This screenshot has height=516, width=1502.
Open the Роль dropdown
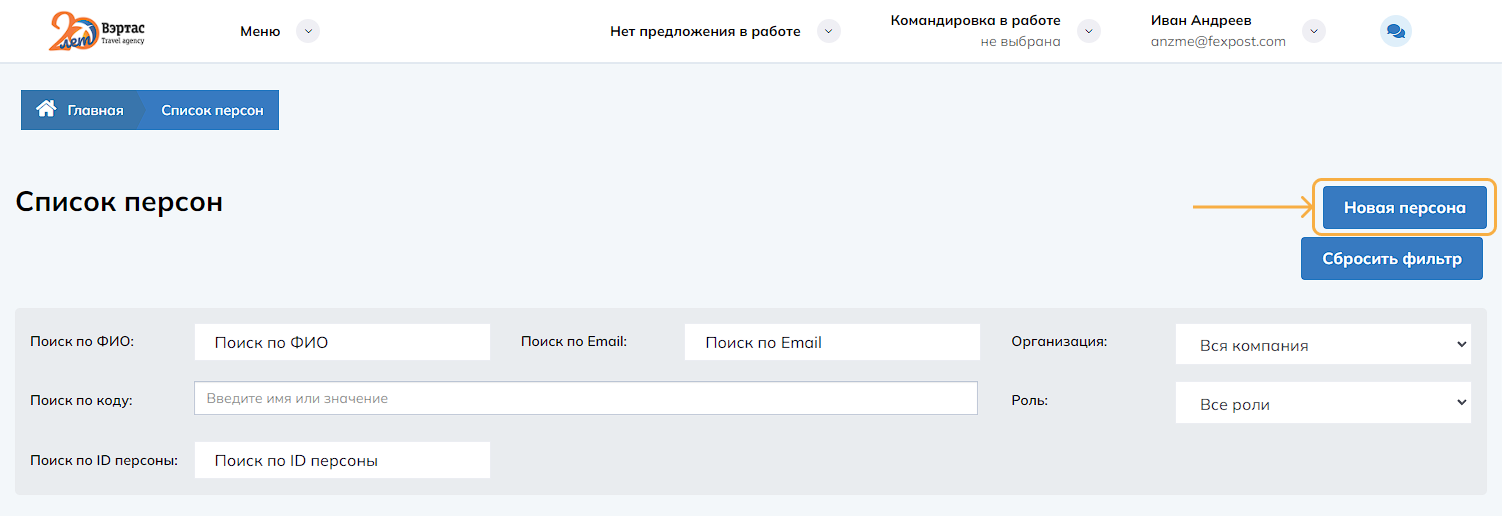pyautogui.click(x=1323, y=404)
